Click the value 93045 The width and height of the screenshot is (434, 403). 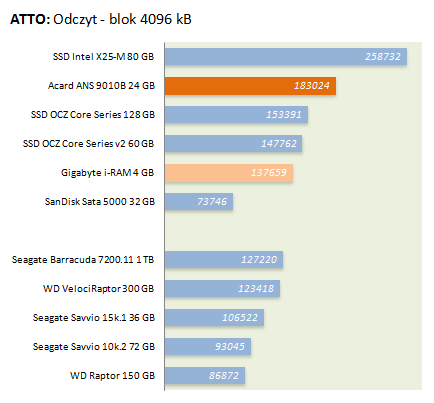coord(230,347)
